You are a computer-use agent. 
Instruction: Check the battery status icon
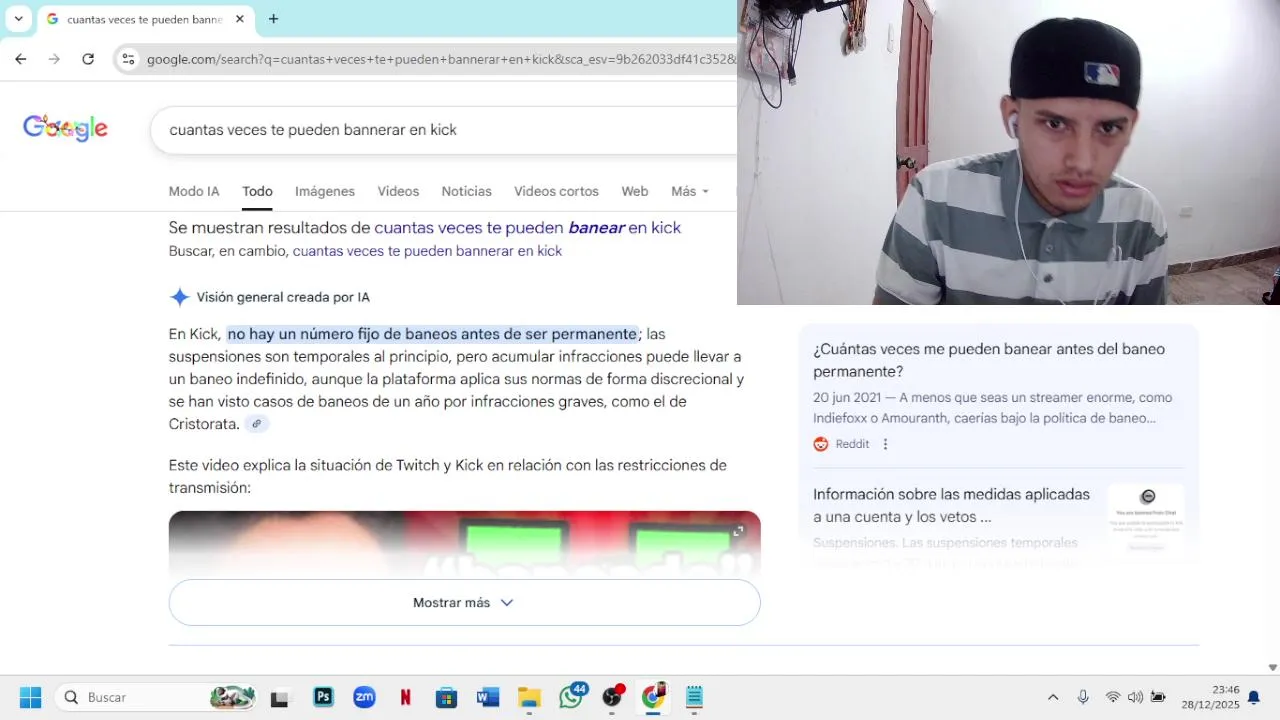click(x=1158, y=697)
